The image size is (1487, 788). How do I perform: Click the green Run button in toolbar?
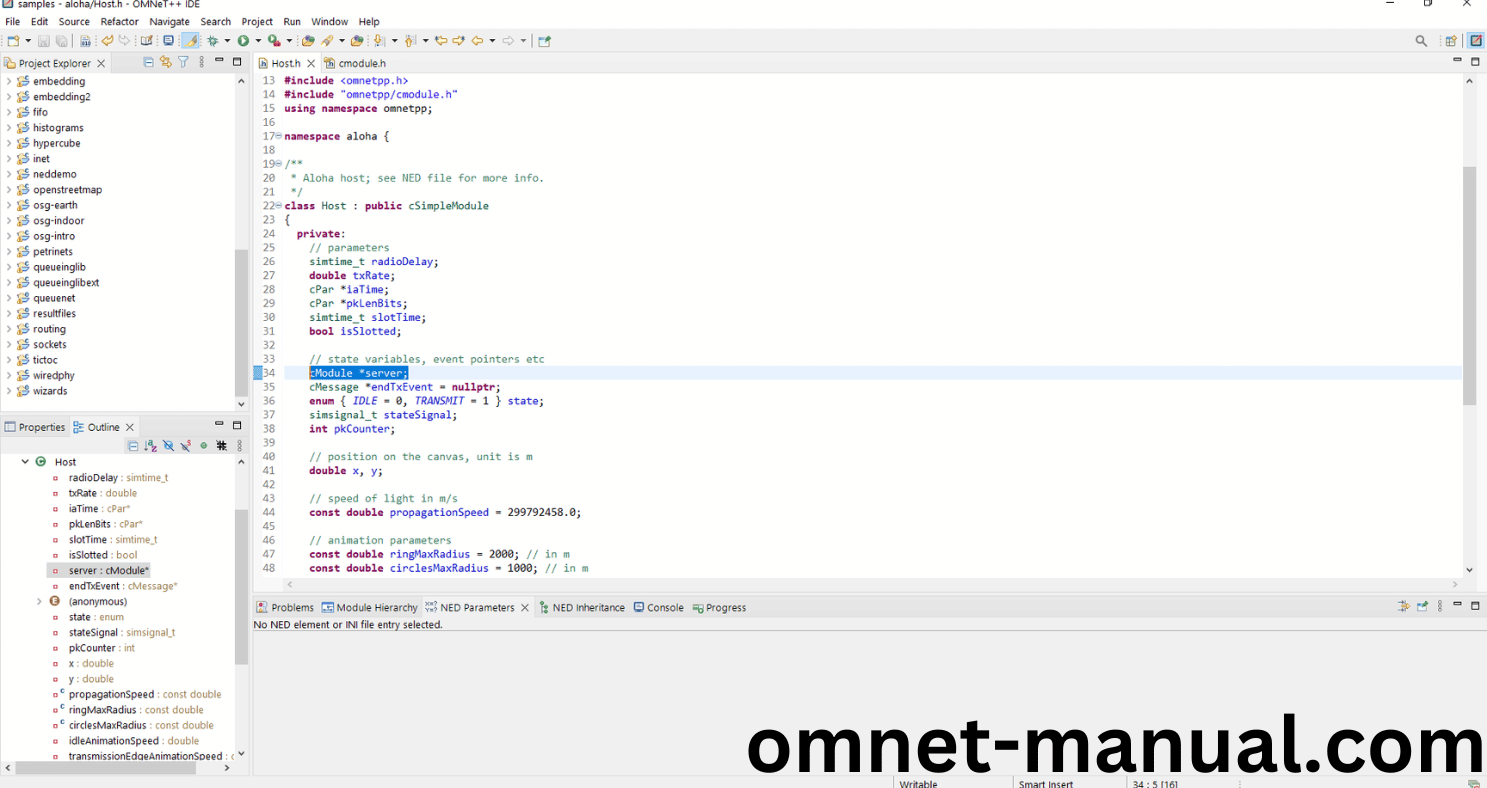[x=243, y=41]
